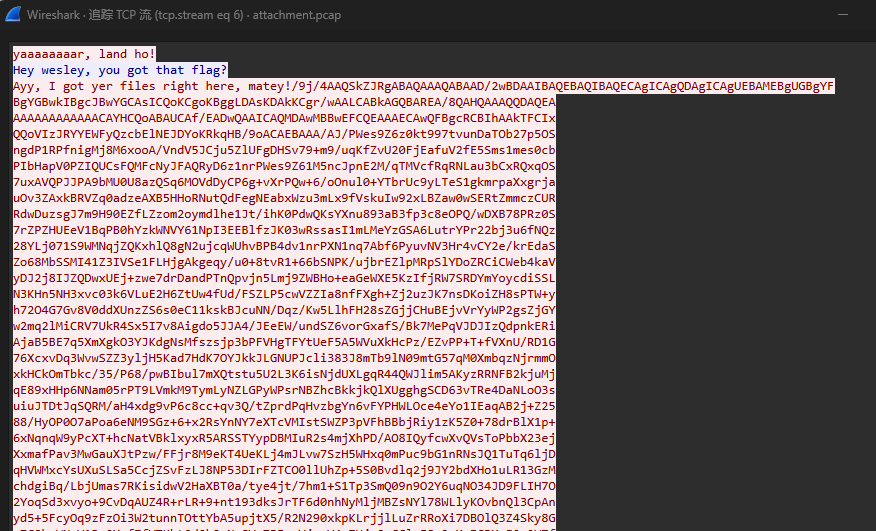Select the line "Hey wesley, you got that flag?"

tap(120, 70)
